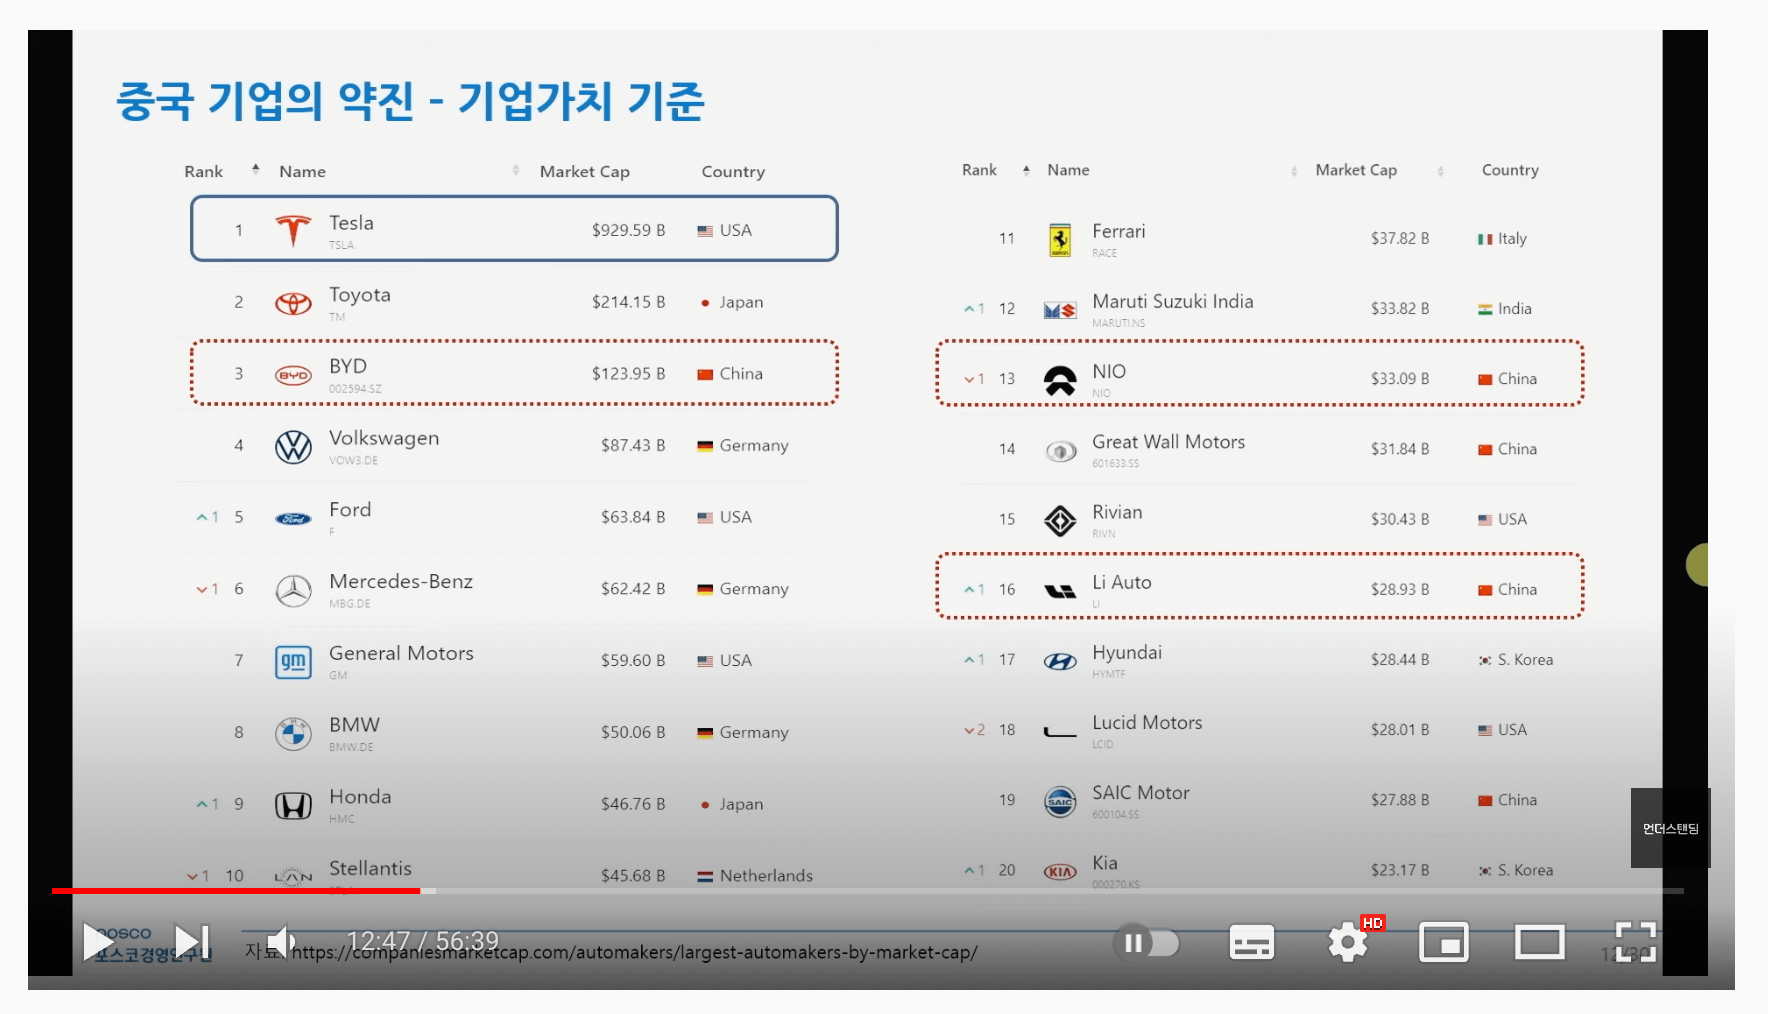Click the NIO logo icon

(1060, 380)
